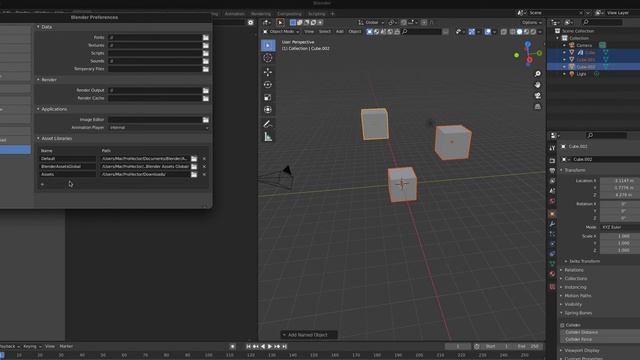Toggle X-ray display in viewport header
This screenshot has width=640, height=360.
[504, 32]
